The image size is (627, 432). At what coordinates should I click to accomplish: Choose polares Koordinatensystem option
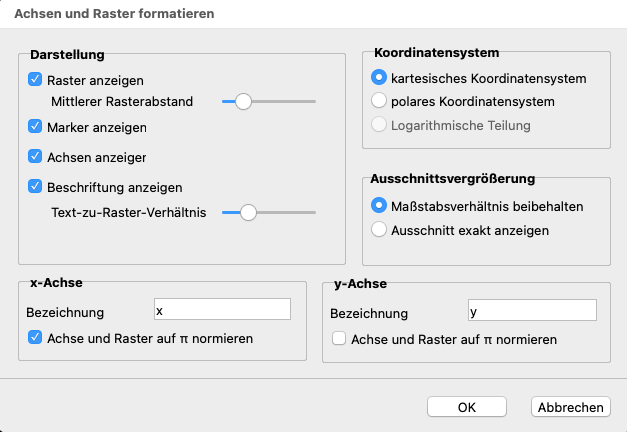pyautogui.click(x=379, y=101)
